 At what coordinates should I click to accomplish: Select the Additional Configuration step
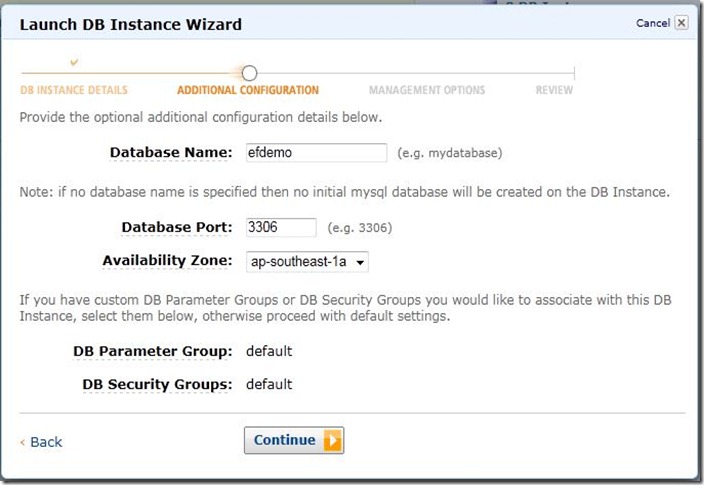coord(248,90)
